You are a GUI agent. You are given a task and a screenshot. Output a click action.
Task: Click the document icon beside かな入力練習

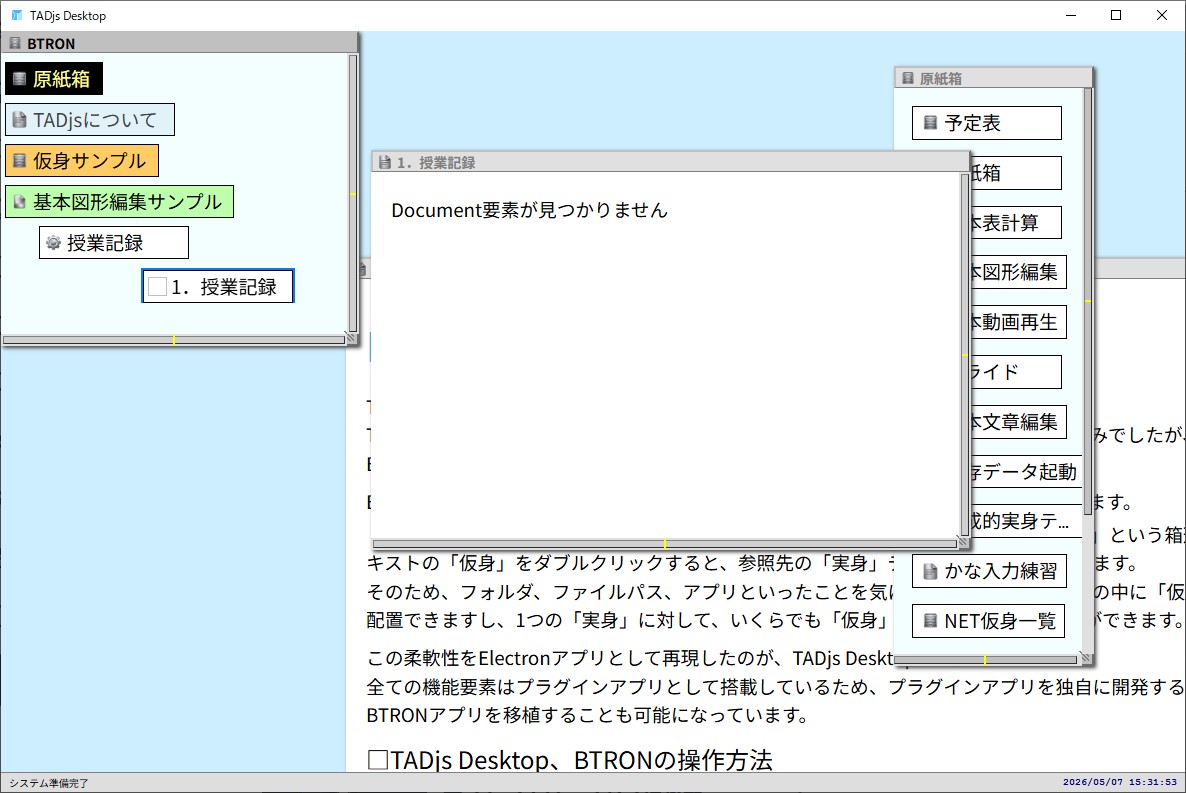point(930,571)
